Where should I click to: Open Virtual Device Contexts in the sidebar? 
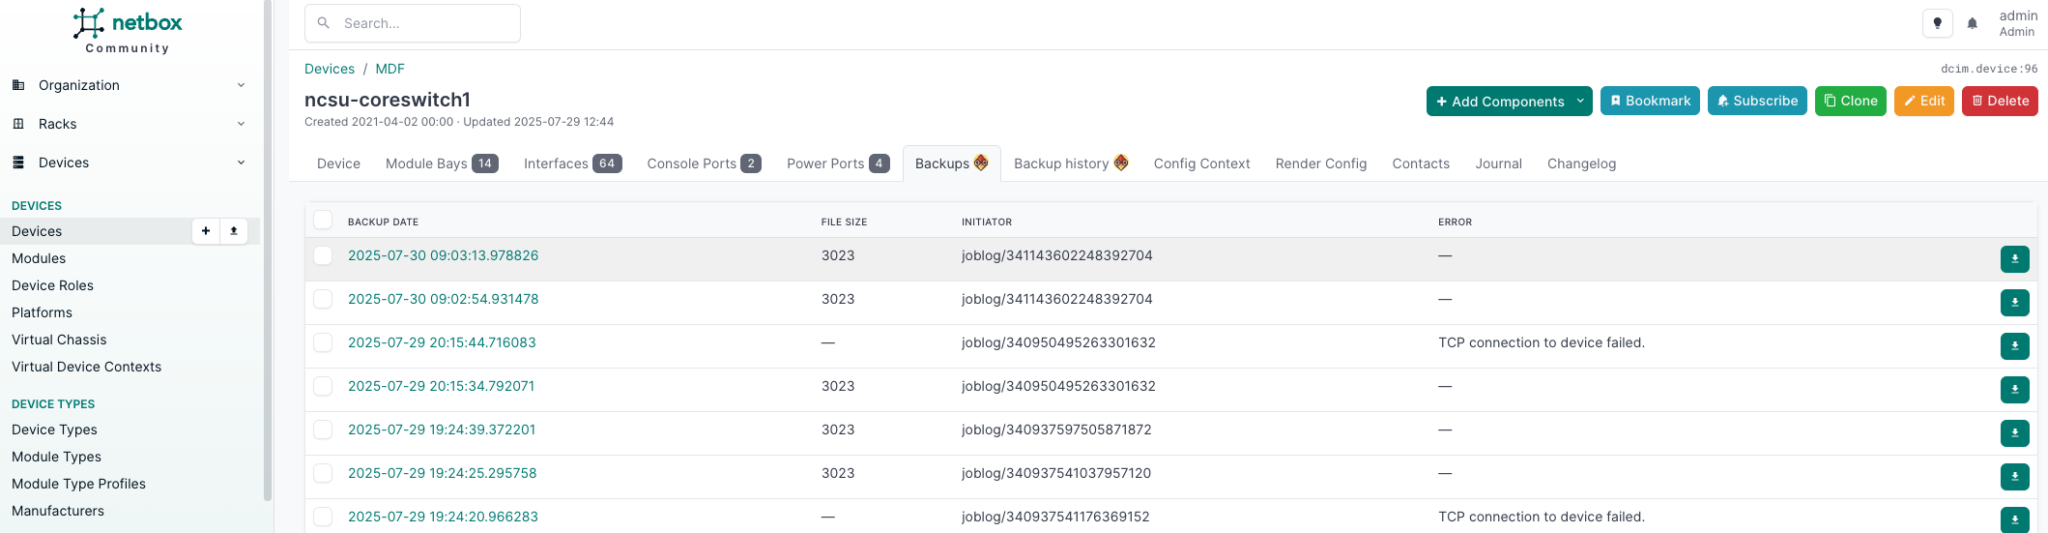86,366
